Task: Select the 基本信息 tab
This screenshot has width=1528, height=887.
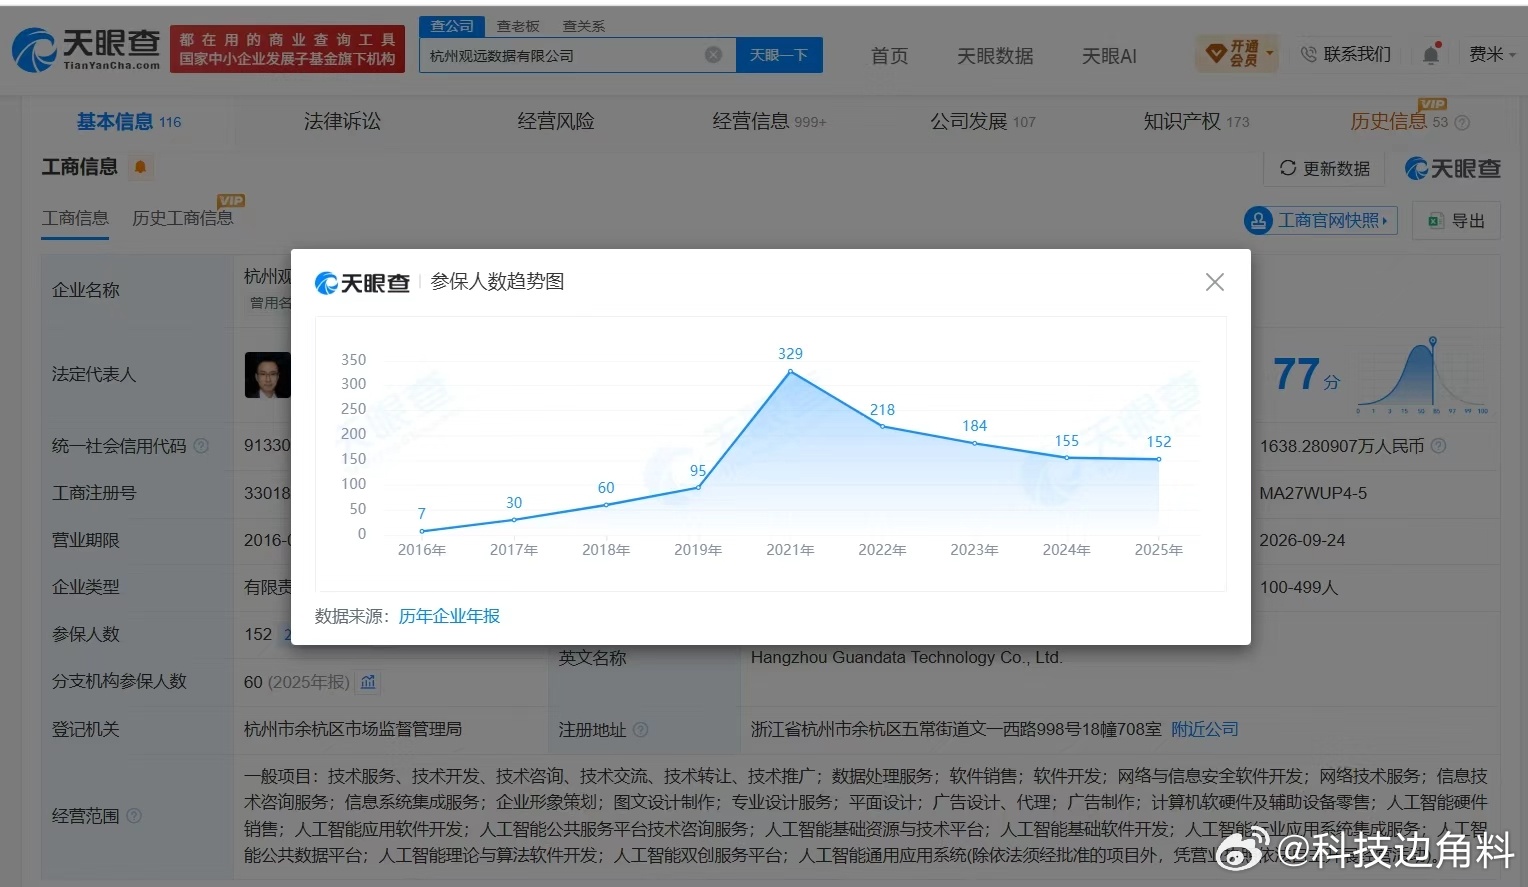Action: pos(129,121)
